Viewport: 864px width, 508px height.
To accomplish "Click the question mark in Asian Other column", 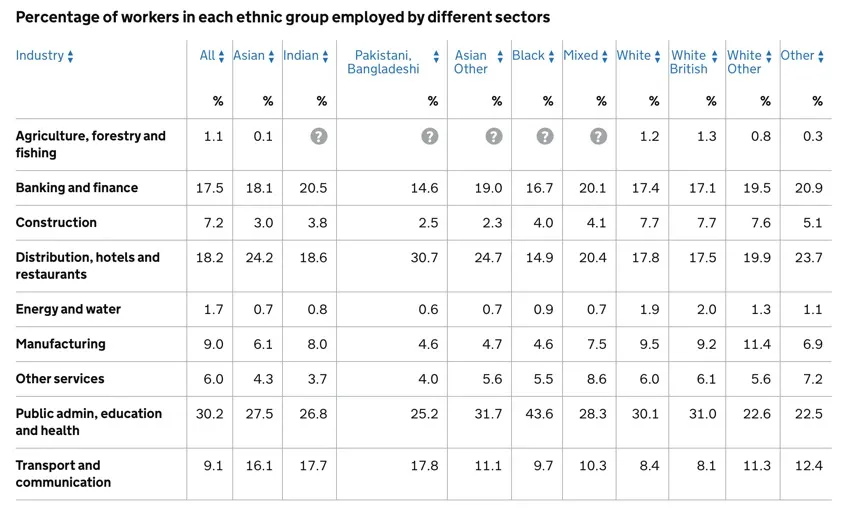I will pos(493,136).
